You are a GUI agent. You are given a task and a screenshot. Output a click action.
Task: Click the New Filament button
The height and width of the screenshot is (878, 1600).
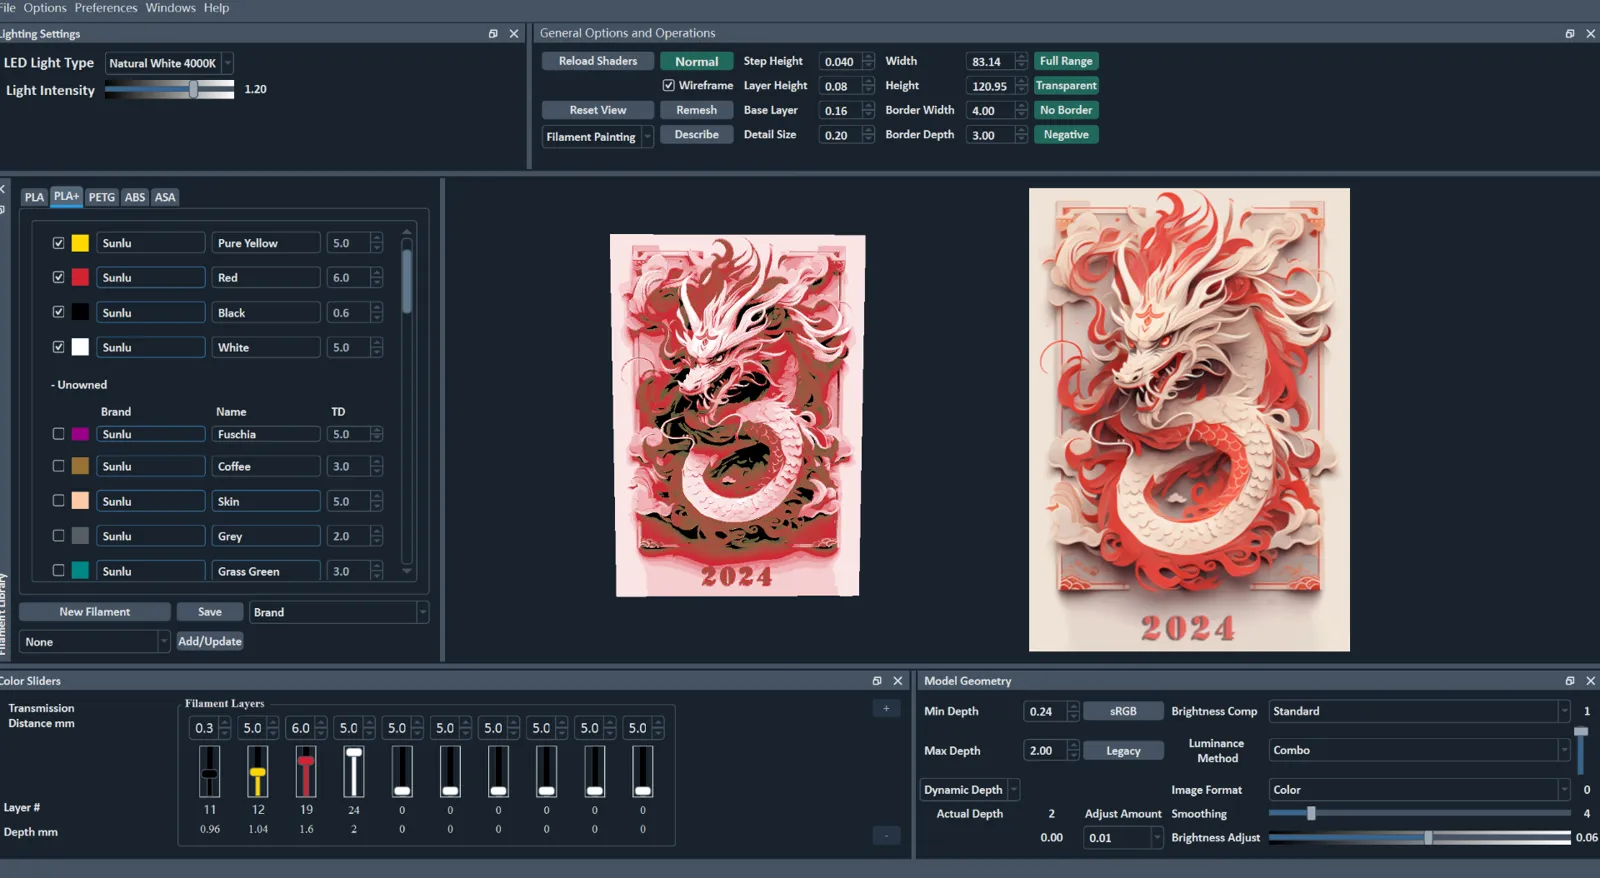95,612
